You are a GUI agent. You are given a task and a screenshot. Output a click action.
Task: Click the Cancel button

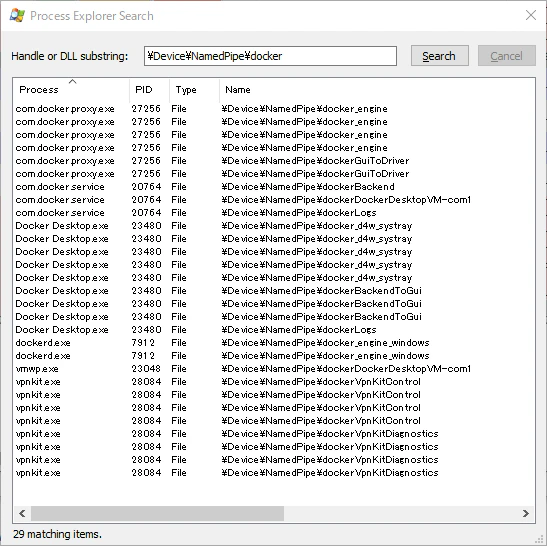click(x=507, y=56)
